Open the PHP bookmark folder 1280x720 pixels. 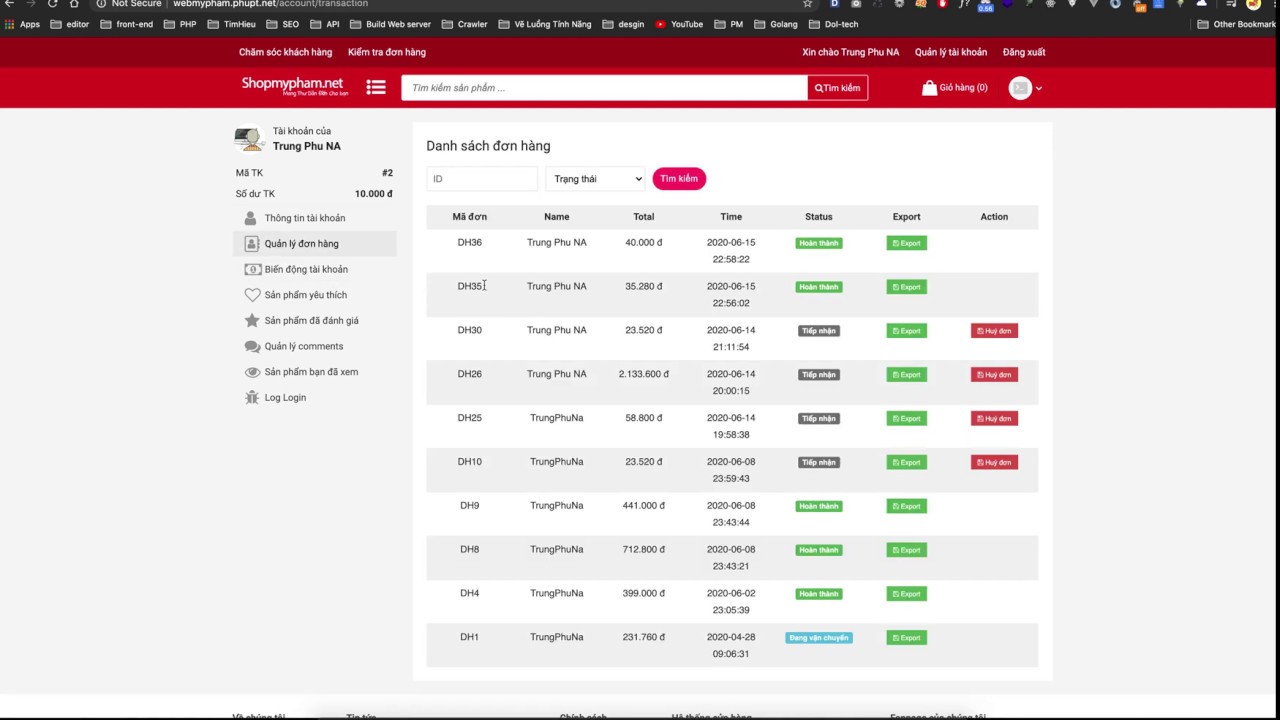pos(180,24)
